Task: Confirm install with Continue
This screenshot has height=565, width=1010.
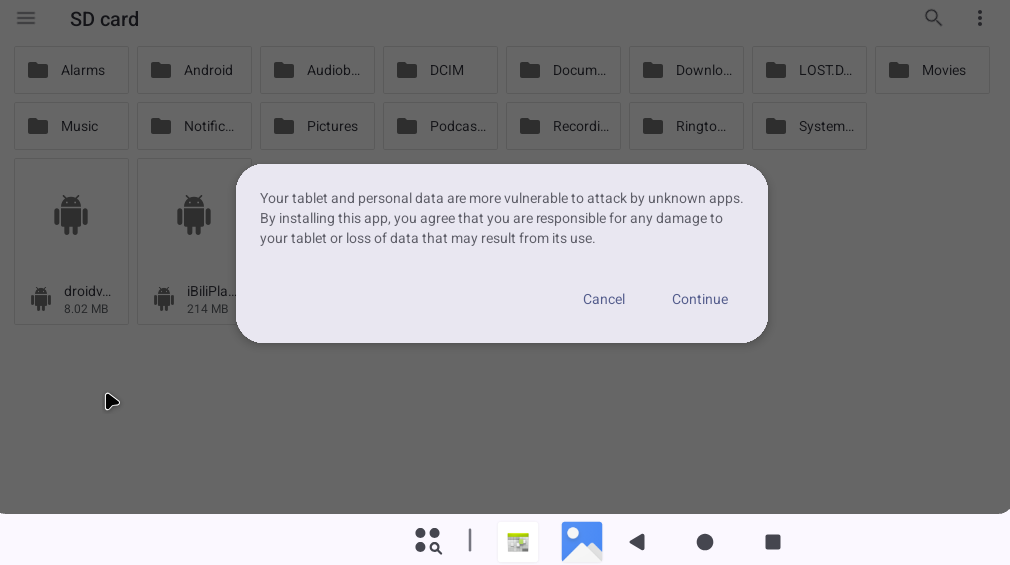Action: (x=700, y=299)
